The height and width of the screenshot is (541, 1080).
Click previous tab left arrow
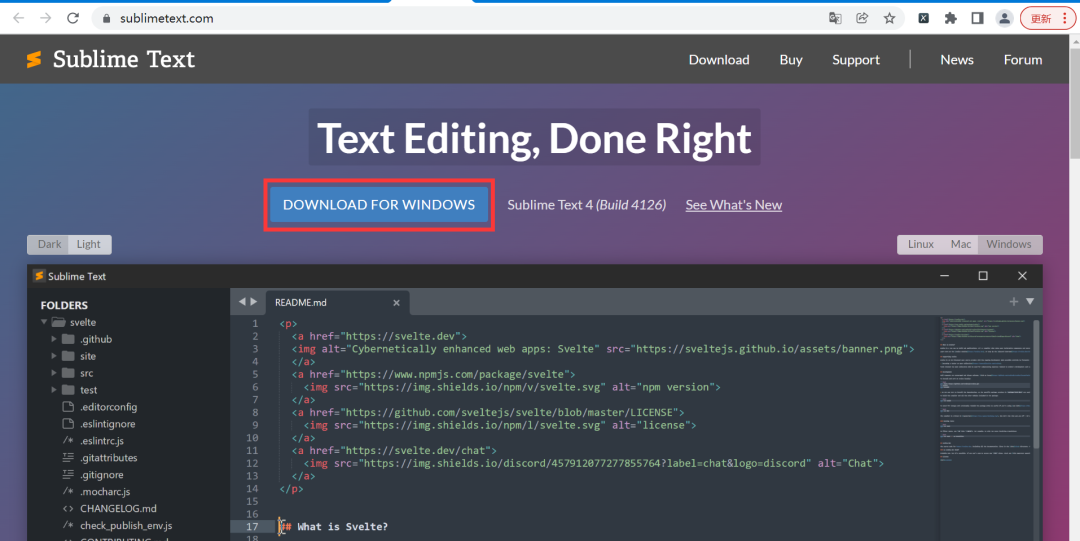coord(242,302)
